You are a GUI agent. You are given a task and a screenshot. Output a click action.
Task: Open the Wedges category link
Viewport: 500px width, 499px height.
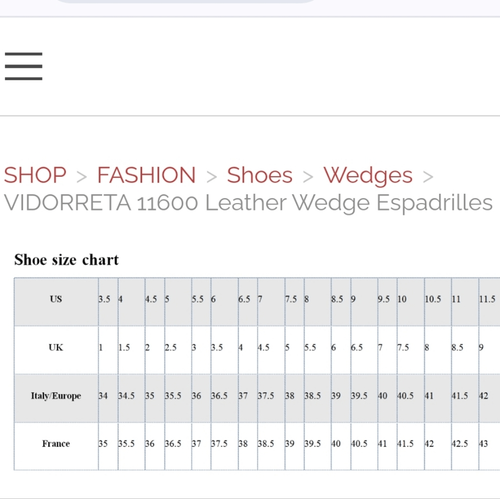[x=368, y=176]
